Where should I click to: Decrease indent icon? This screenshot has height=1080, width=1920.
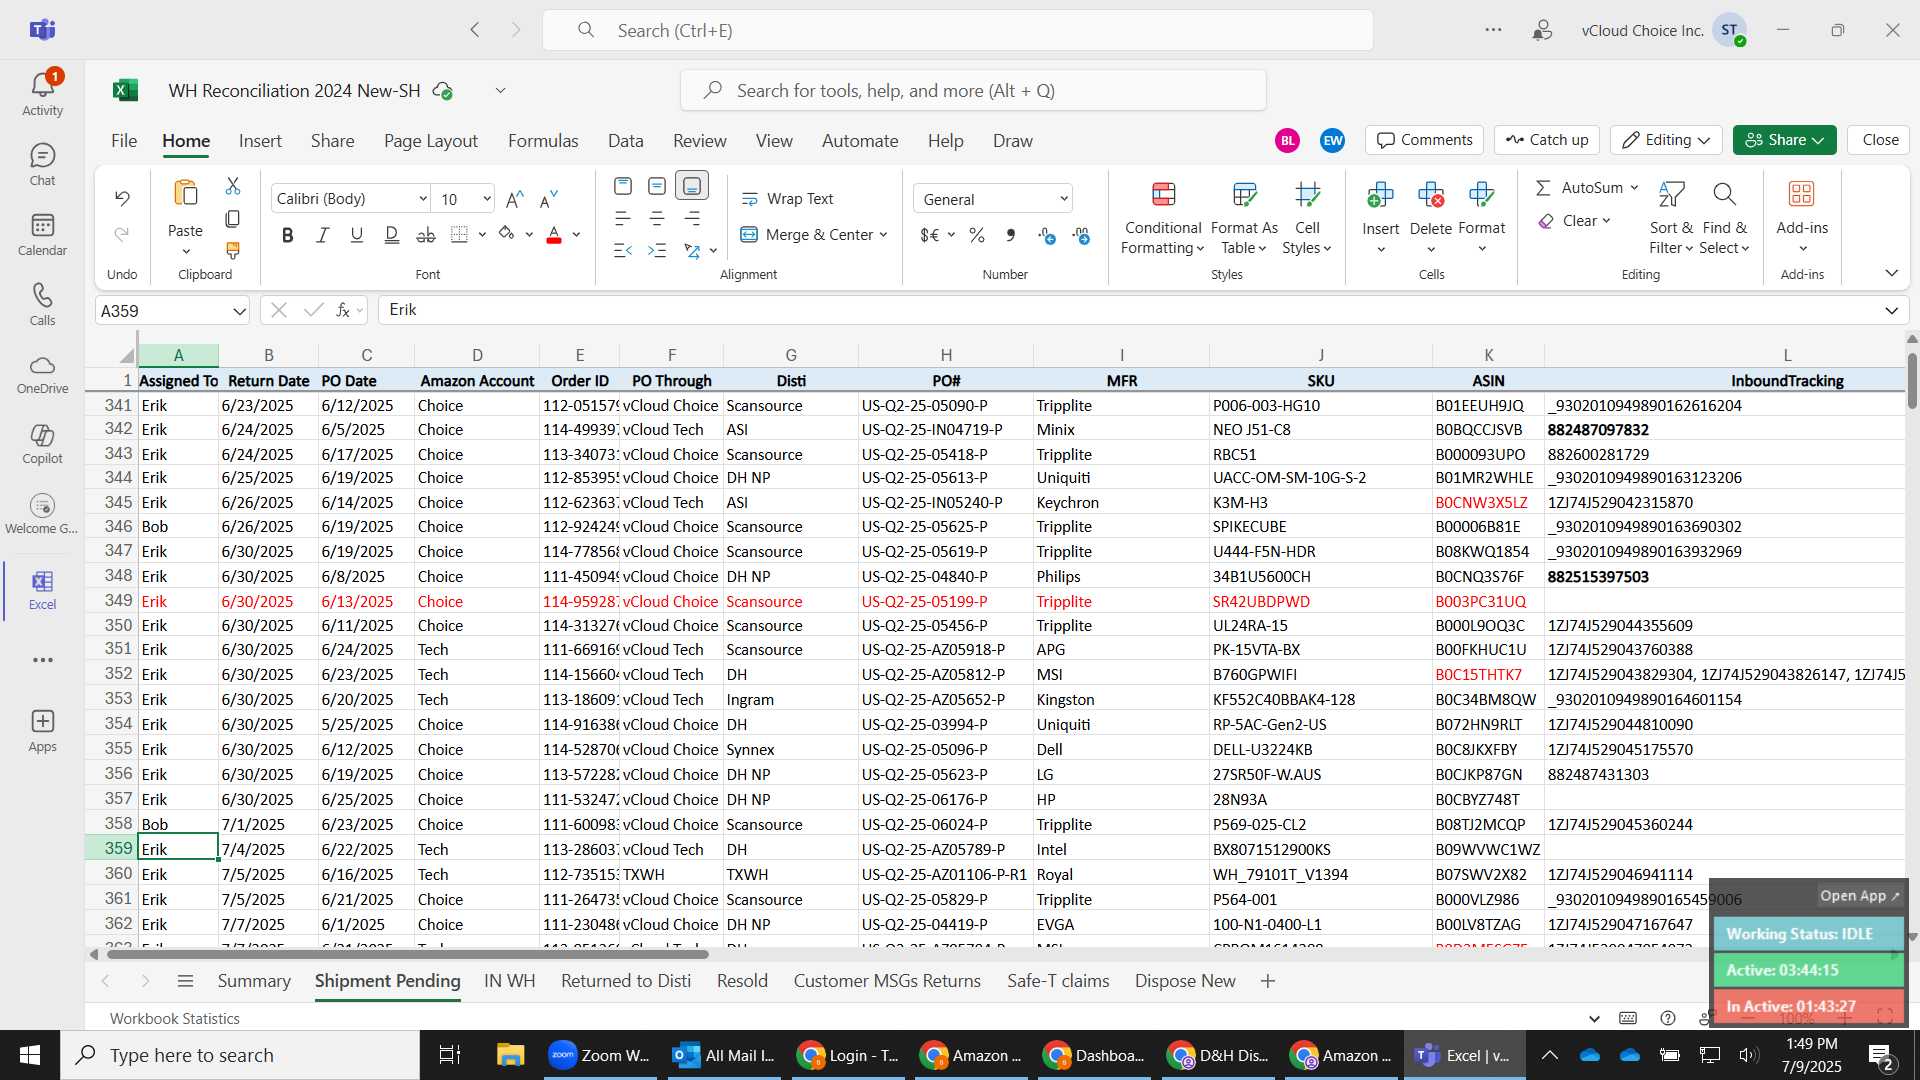pos(623,250)
